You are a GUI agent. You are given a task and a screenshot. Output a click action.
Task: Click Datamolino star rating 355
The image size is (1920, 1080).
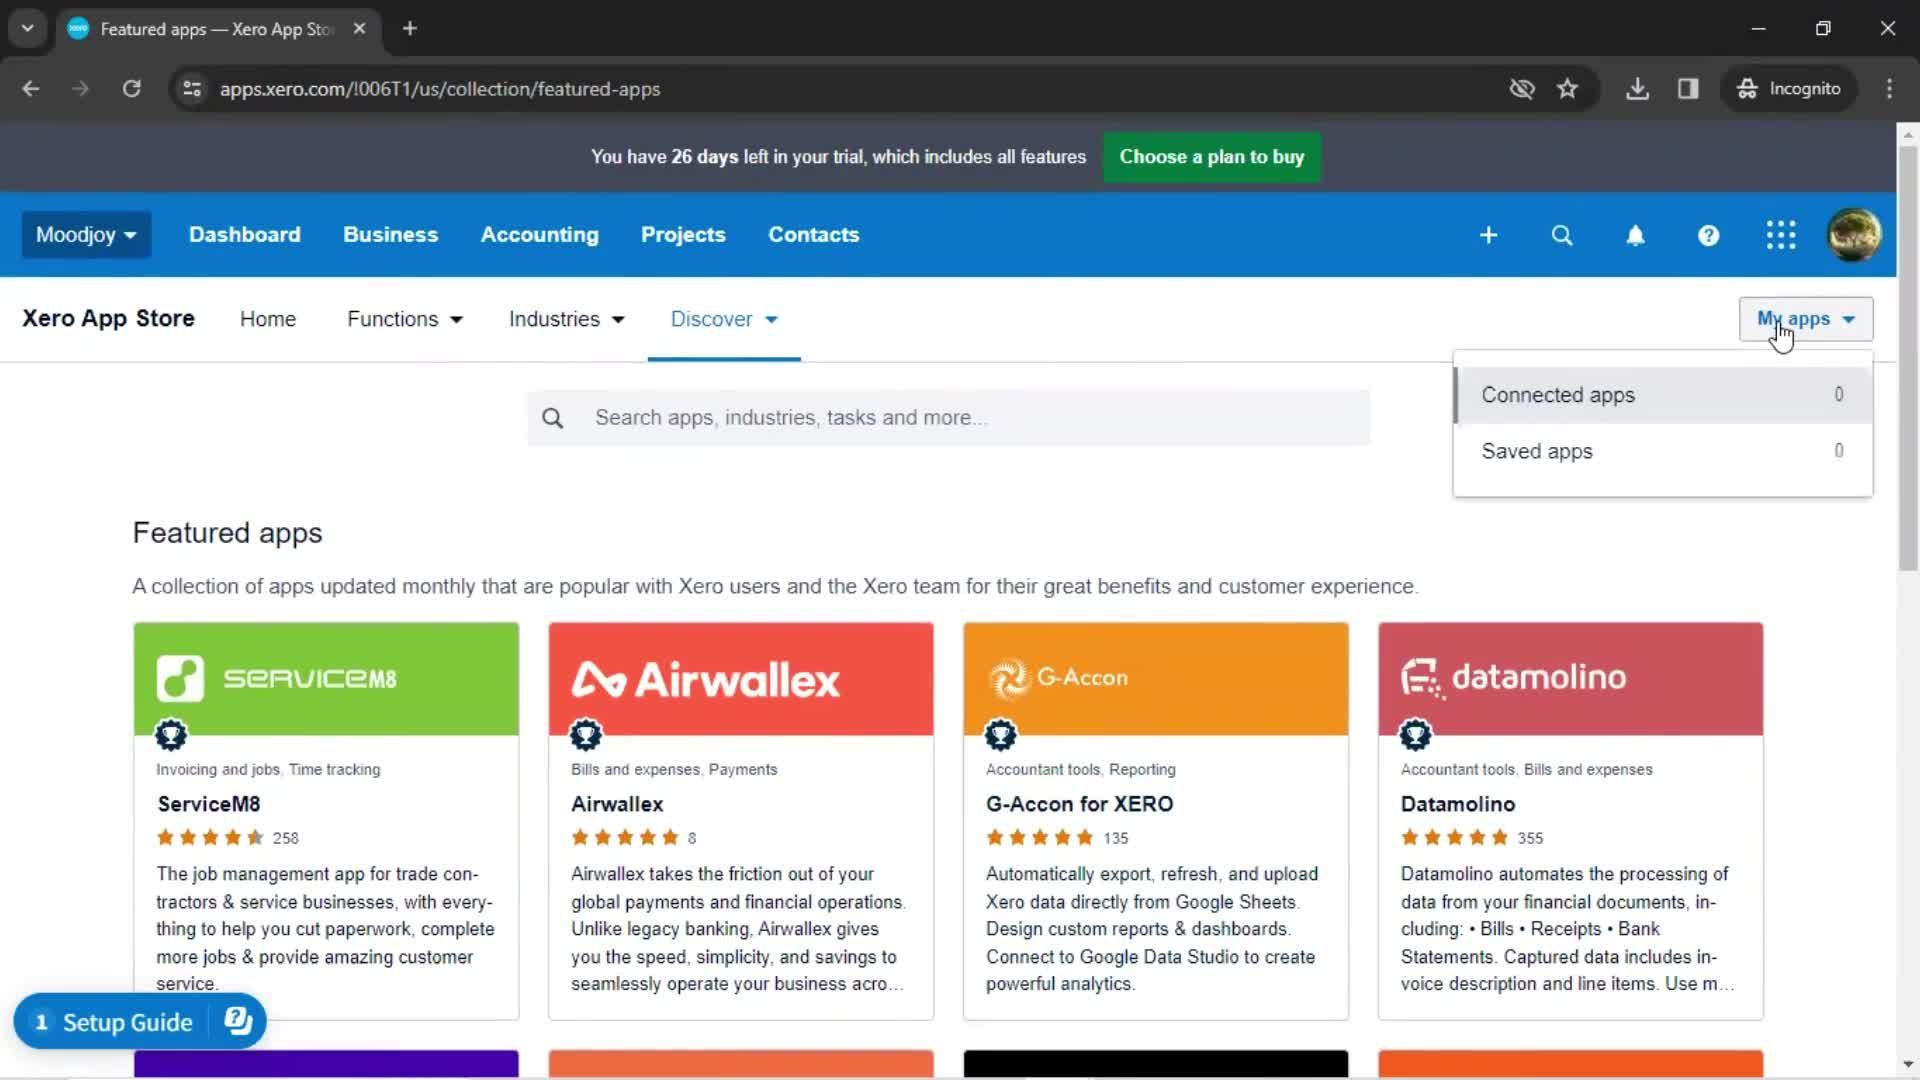point(1472,838)
